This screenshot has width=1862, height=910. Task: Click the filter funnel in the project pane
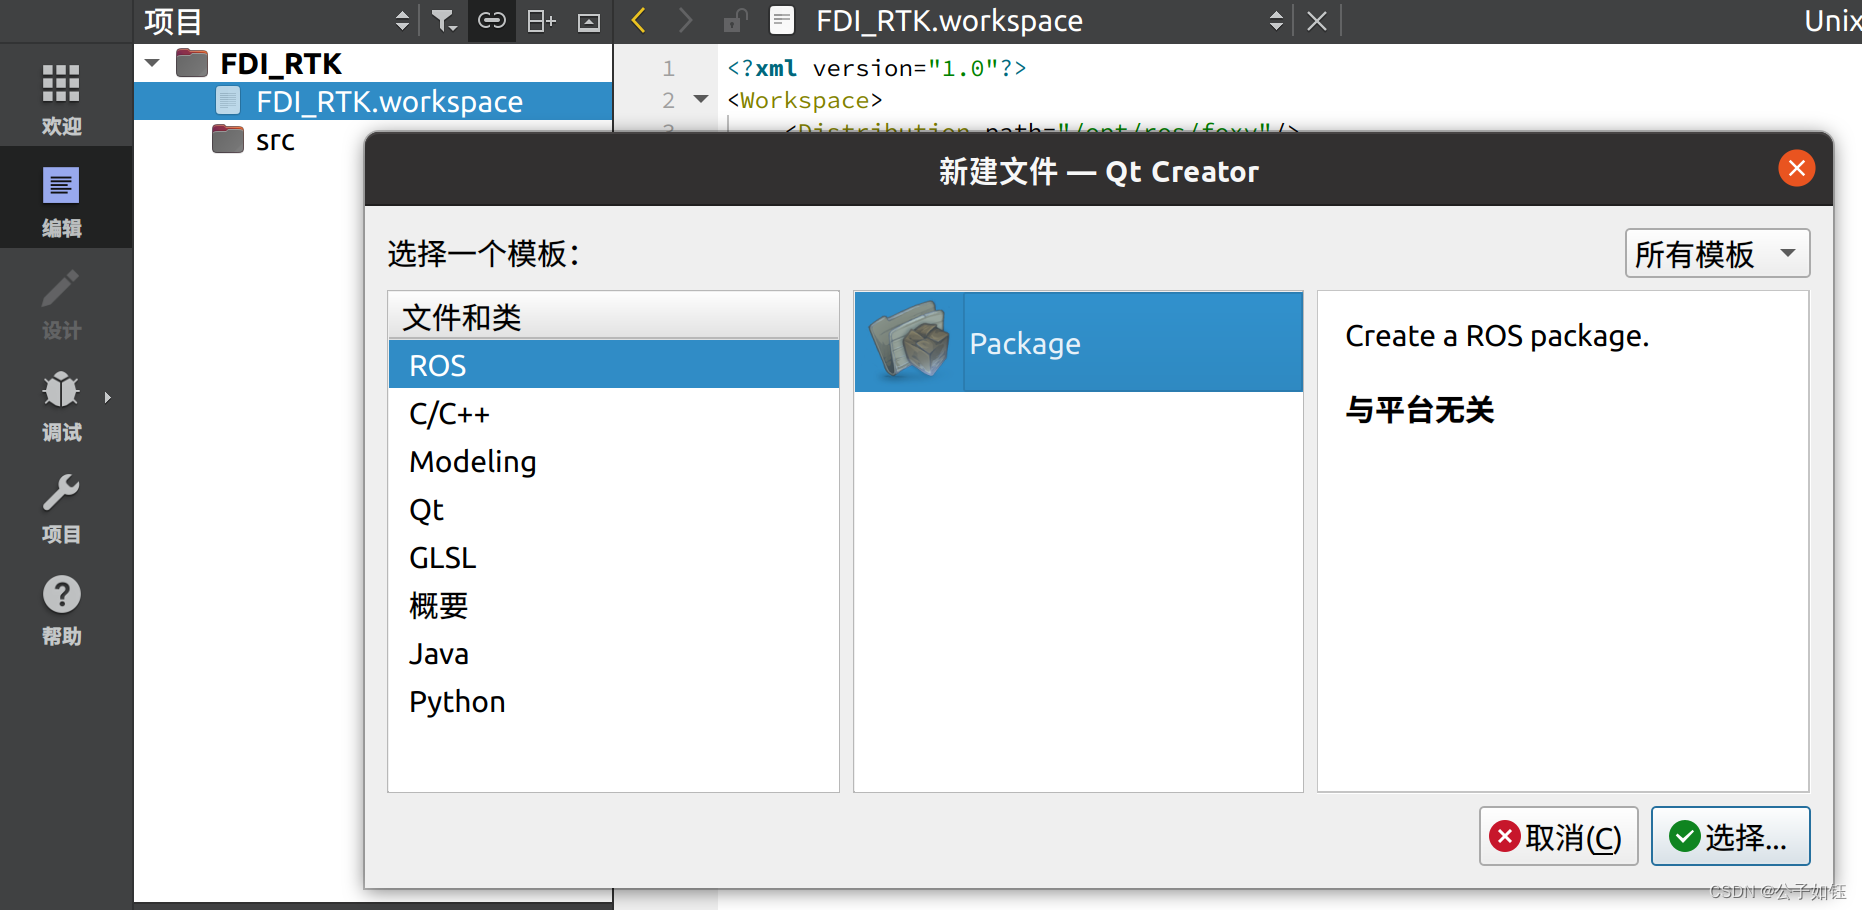(x=443, y=21)
